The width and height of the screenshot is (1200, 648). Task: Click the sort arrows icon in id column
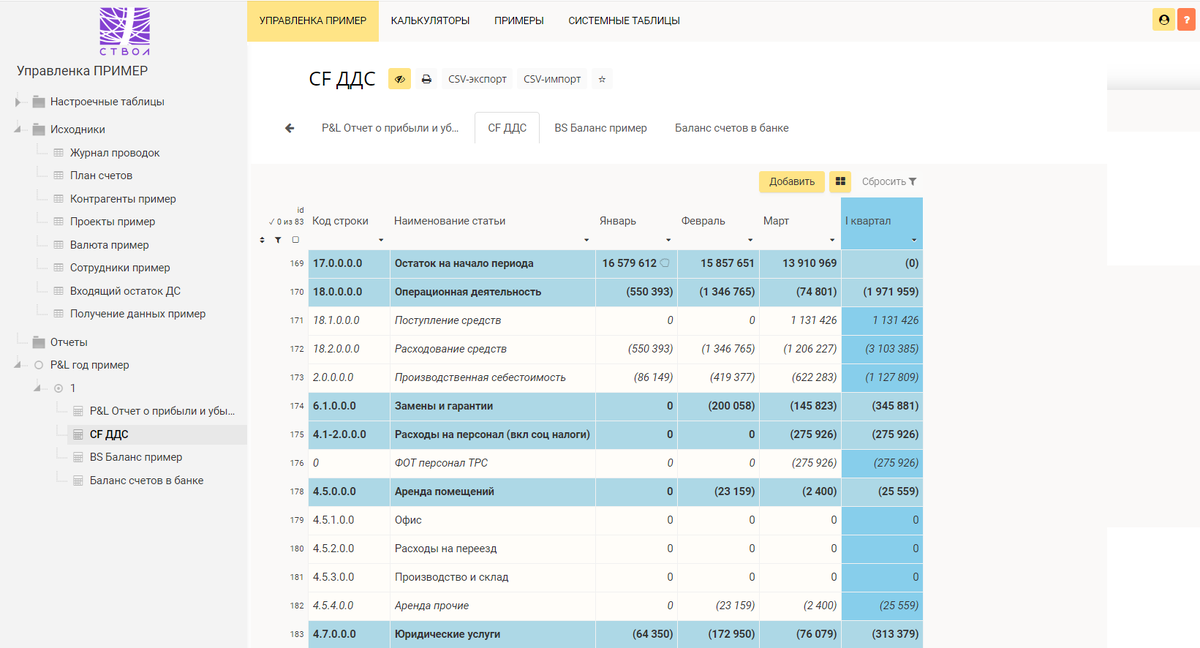click(x=263, y=240)
